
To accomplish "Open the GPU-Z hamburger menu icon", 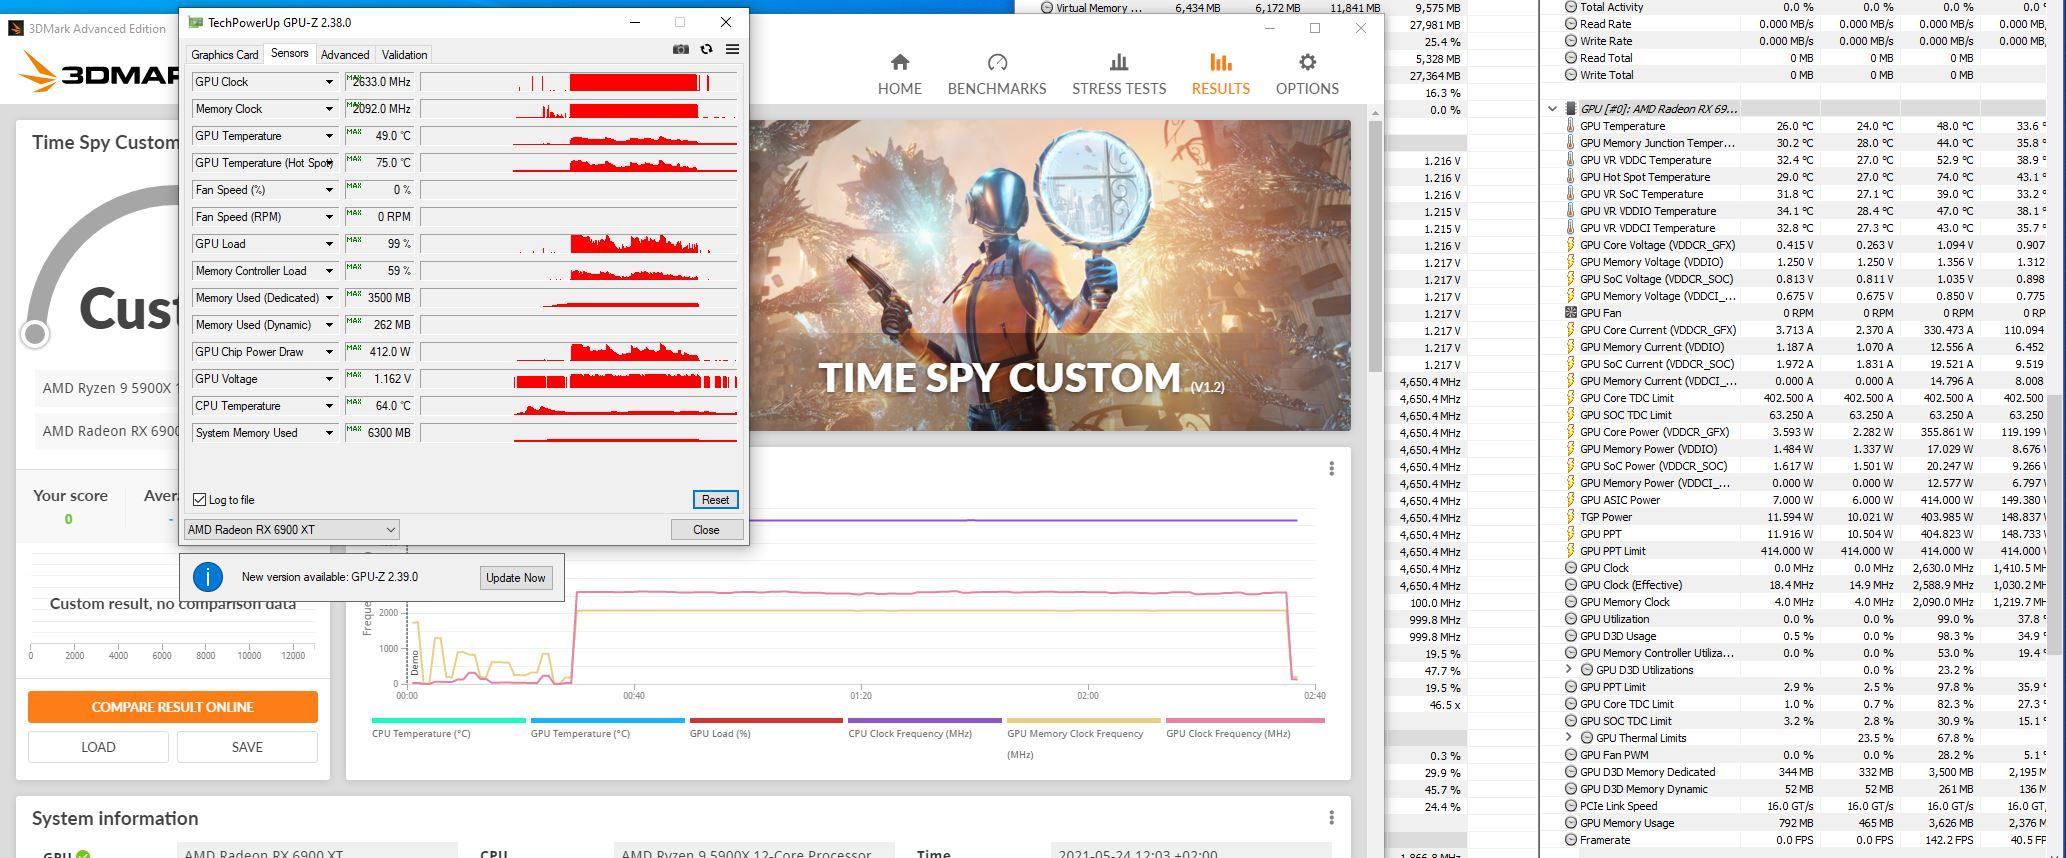I will tap(732, 49).
